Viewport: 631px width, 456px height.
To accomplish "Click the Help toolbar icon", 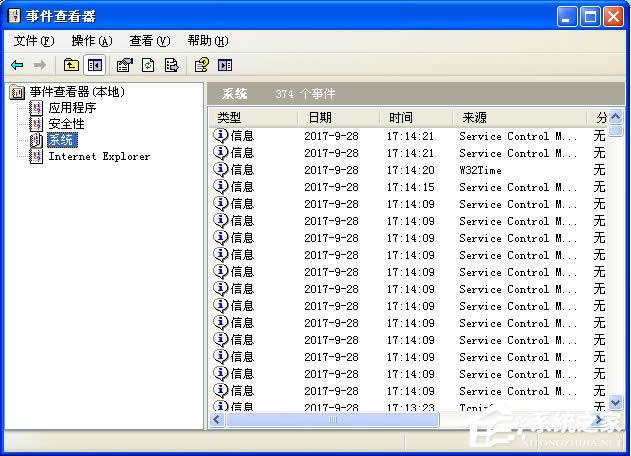I will (x=201, y=65).
